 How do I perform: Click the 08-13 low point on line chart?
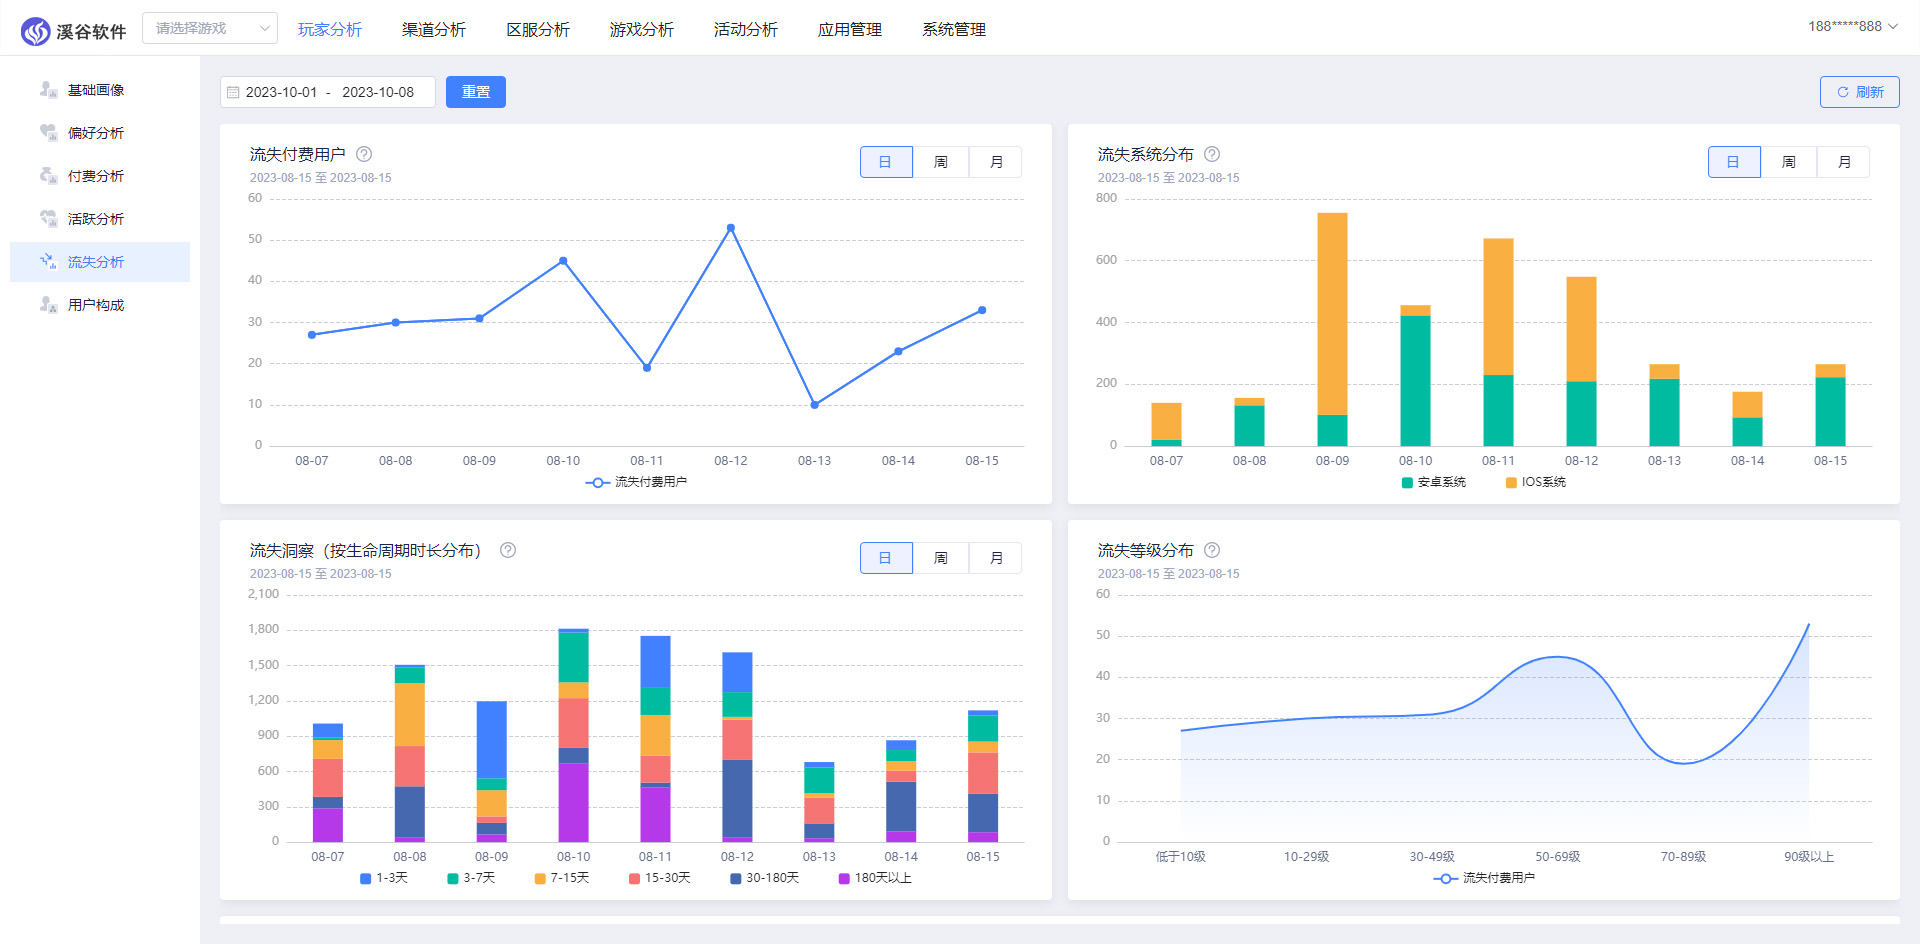tap(815, 405)
